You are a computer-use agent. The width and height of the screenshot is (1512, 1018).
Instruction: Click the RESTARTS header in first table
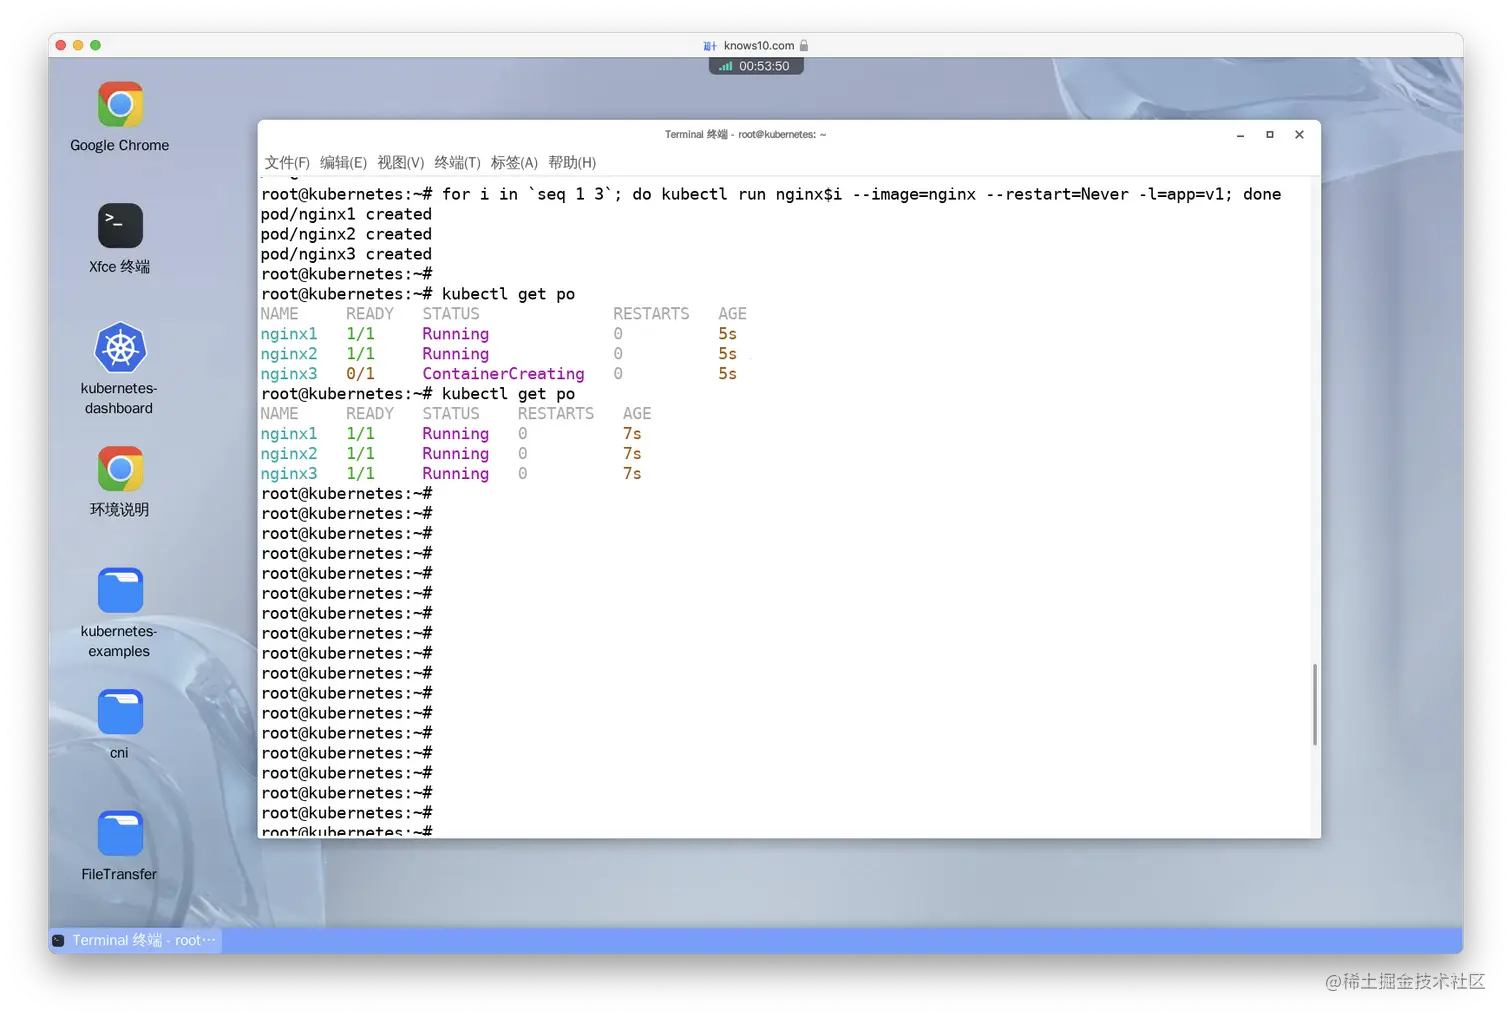[651, 314]
